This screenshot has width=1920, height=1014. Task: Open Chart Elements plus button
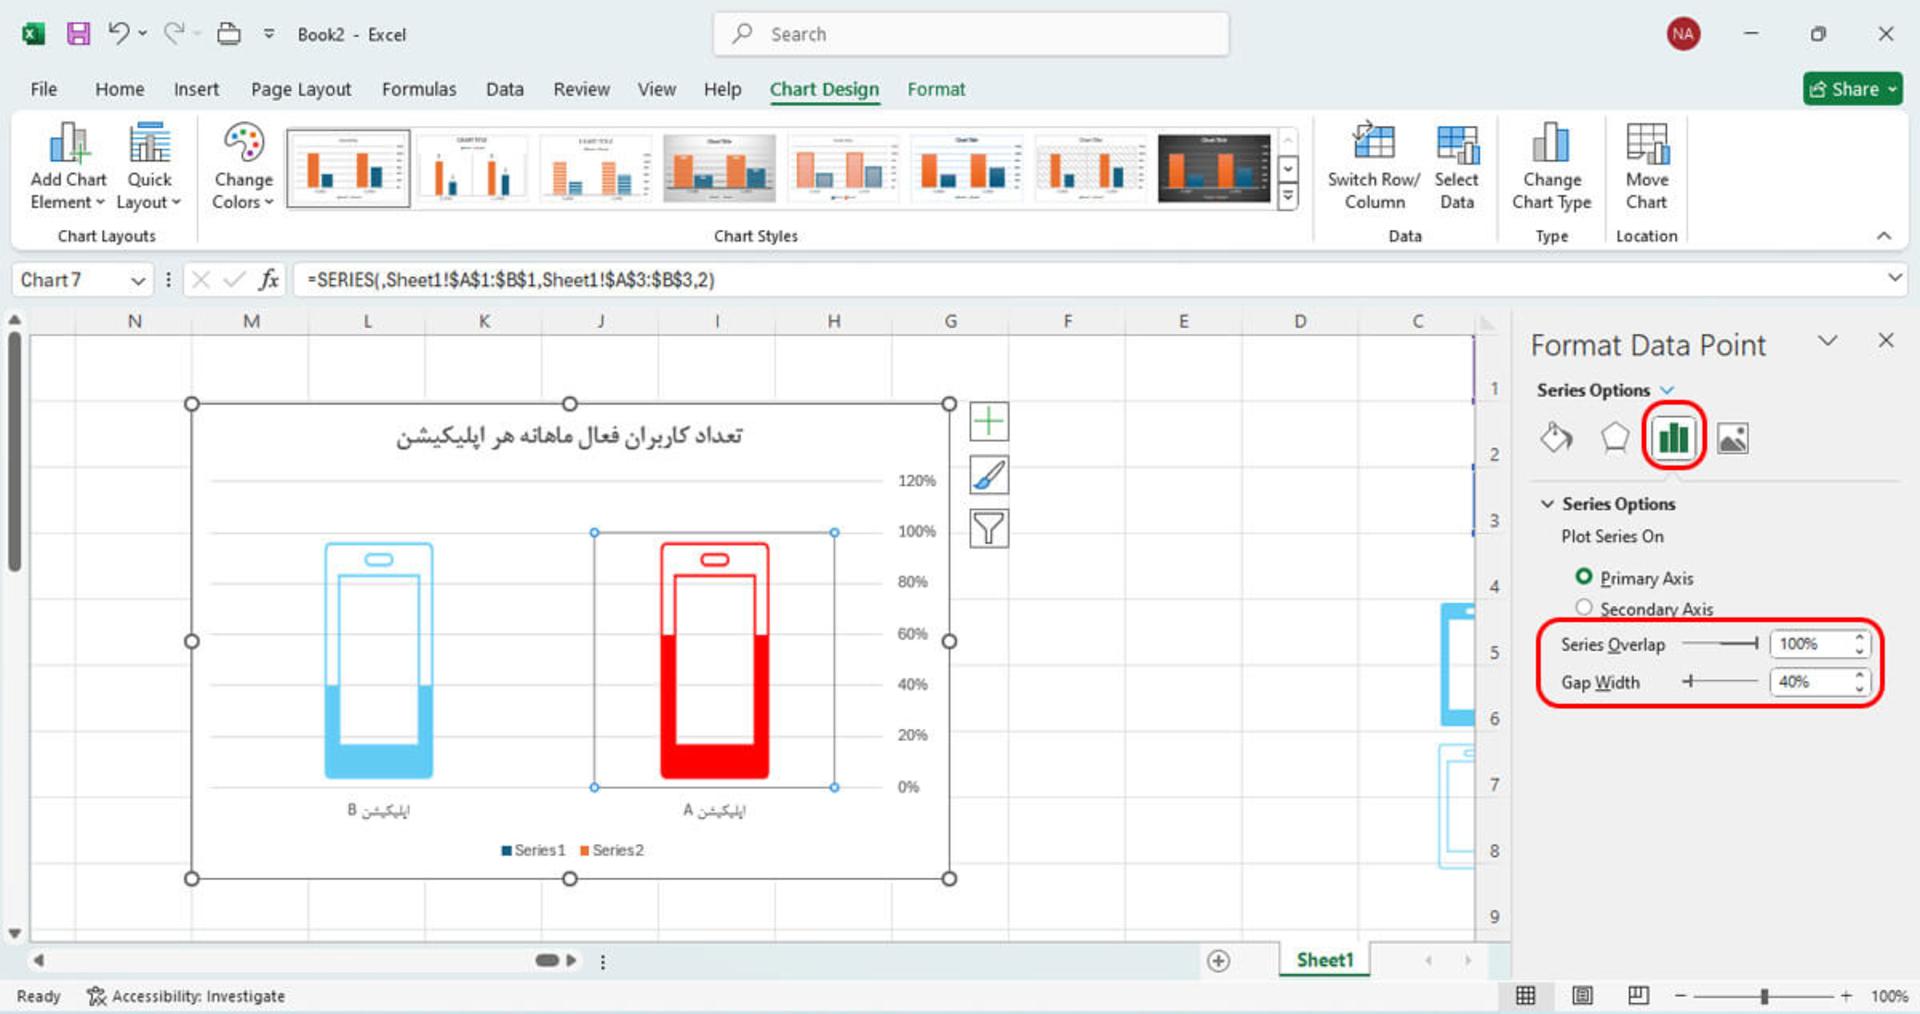[989, 422]
